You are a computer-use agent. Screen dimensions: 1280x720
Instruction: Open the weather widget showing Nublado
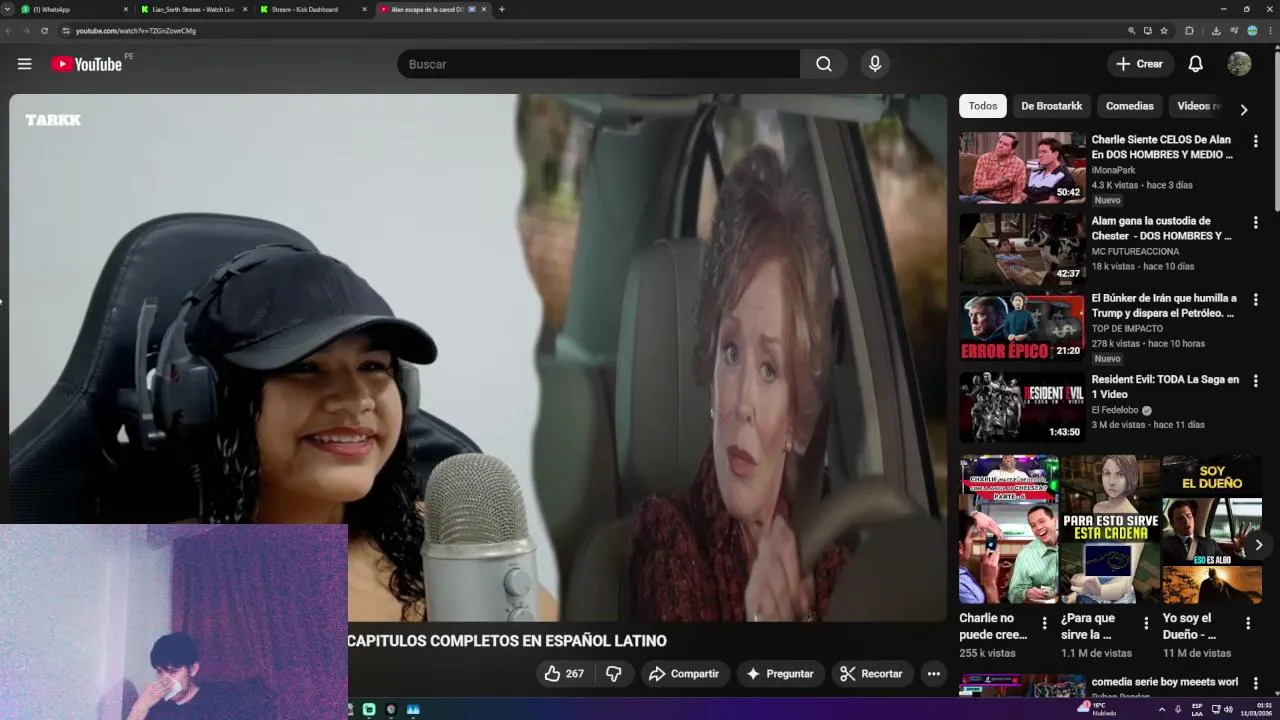coord(1096,709)
